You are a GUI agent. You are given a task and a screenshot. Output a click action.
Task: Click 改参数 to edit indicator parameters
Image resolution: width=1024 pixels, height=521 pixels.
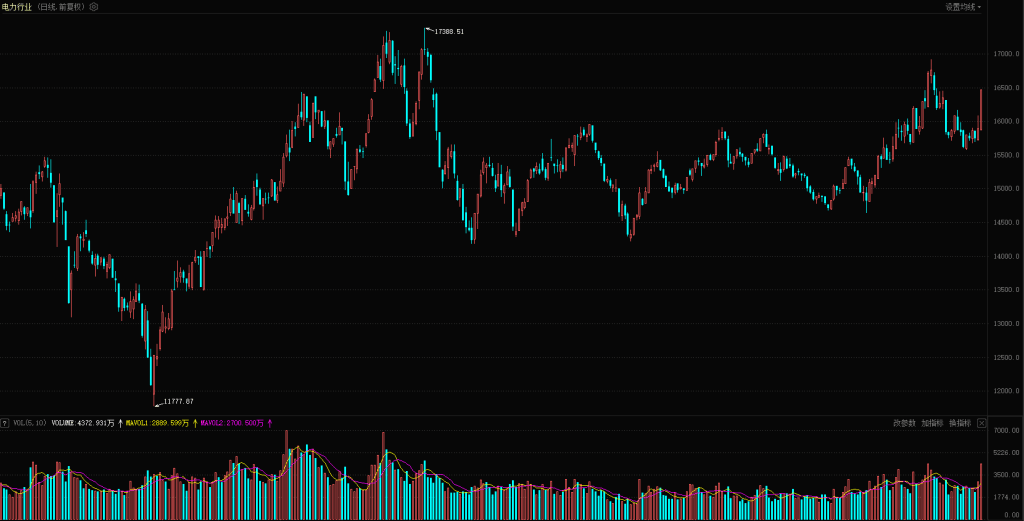click(904, 423)
